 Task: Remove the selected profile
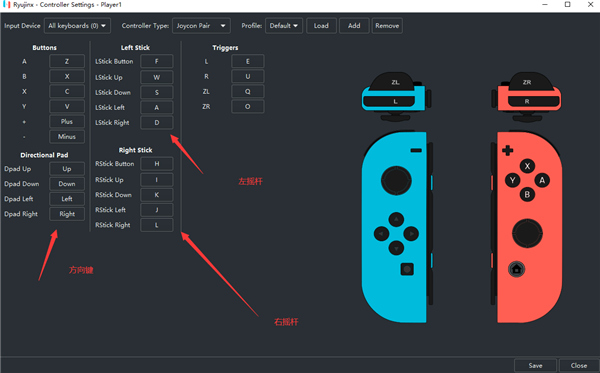point(387,26)
